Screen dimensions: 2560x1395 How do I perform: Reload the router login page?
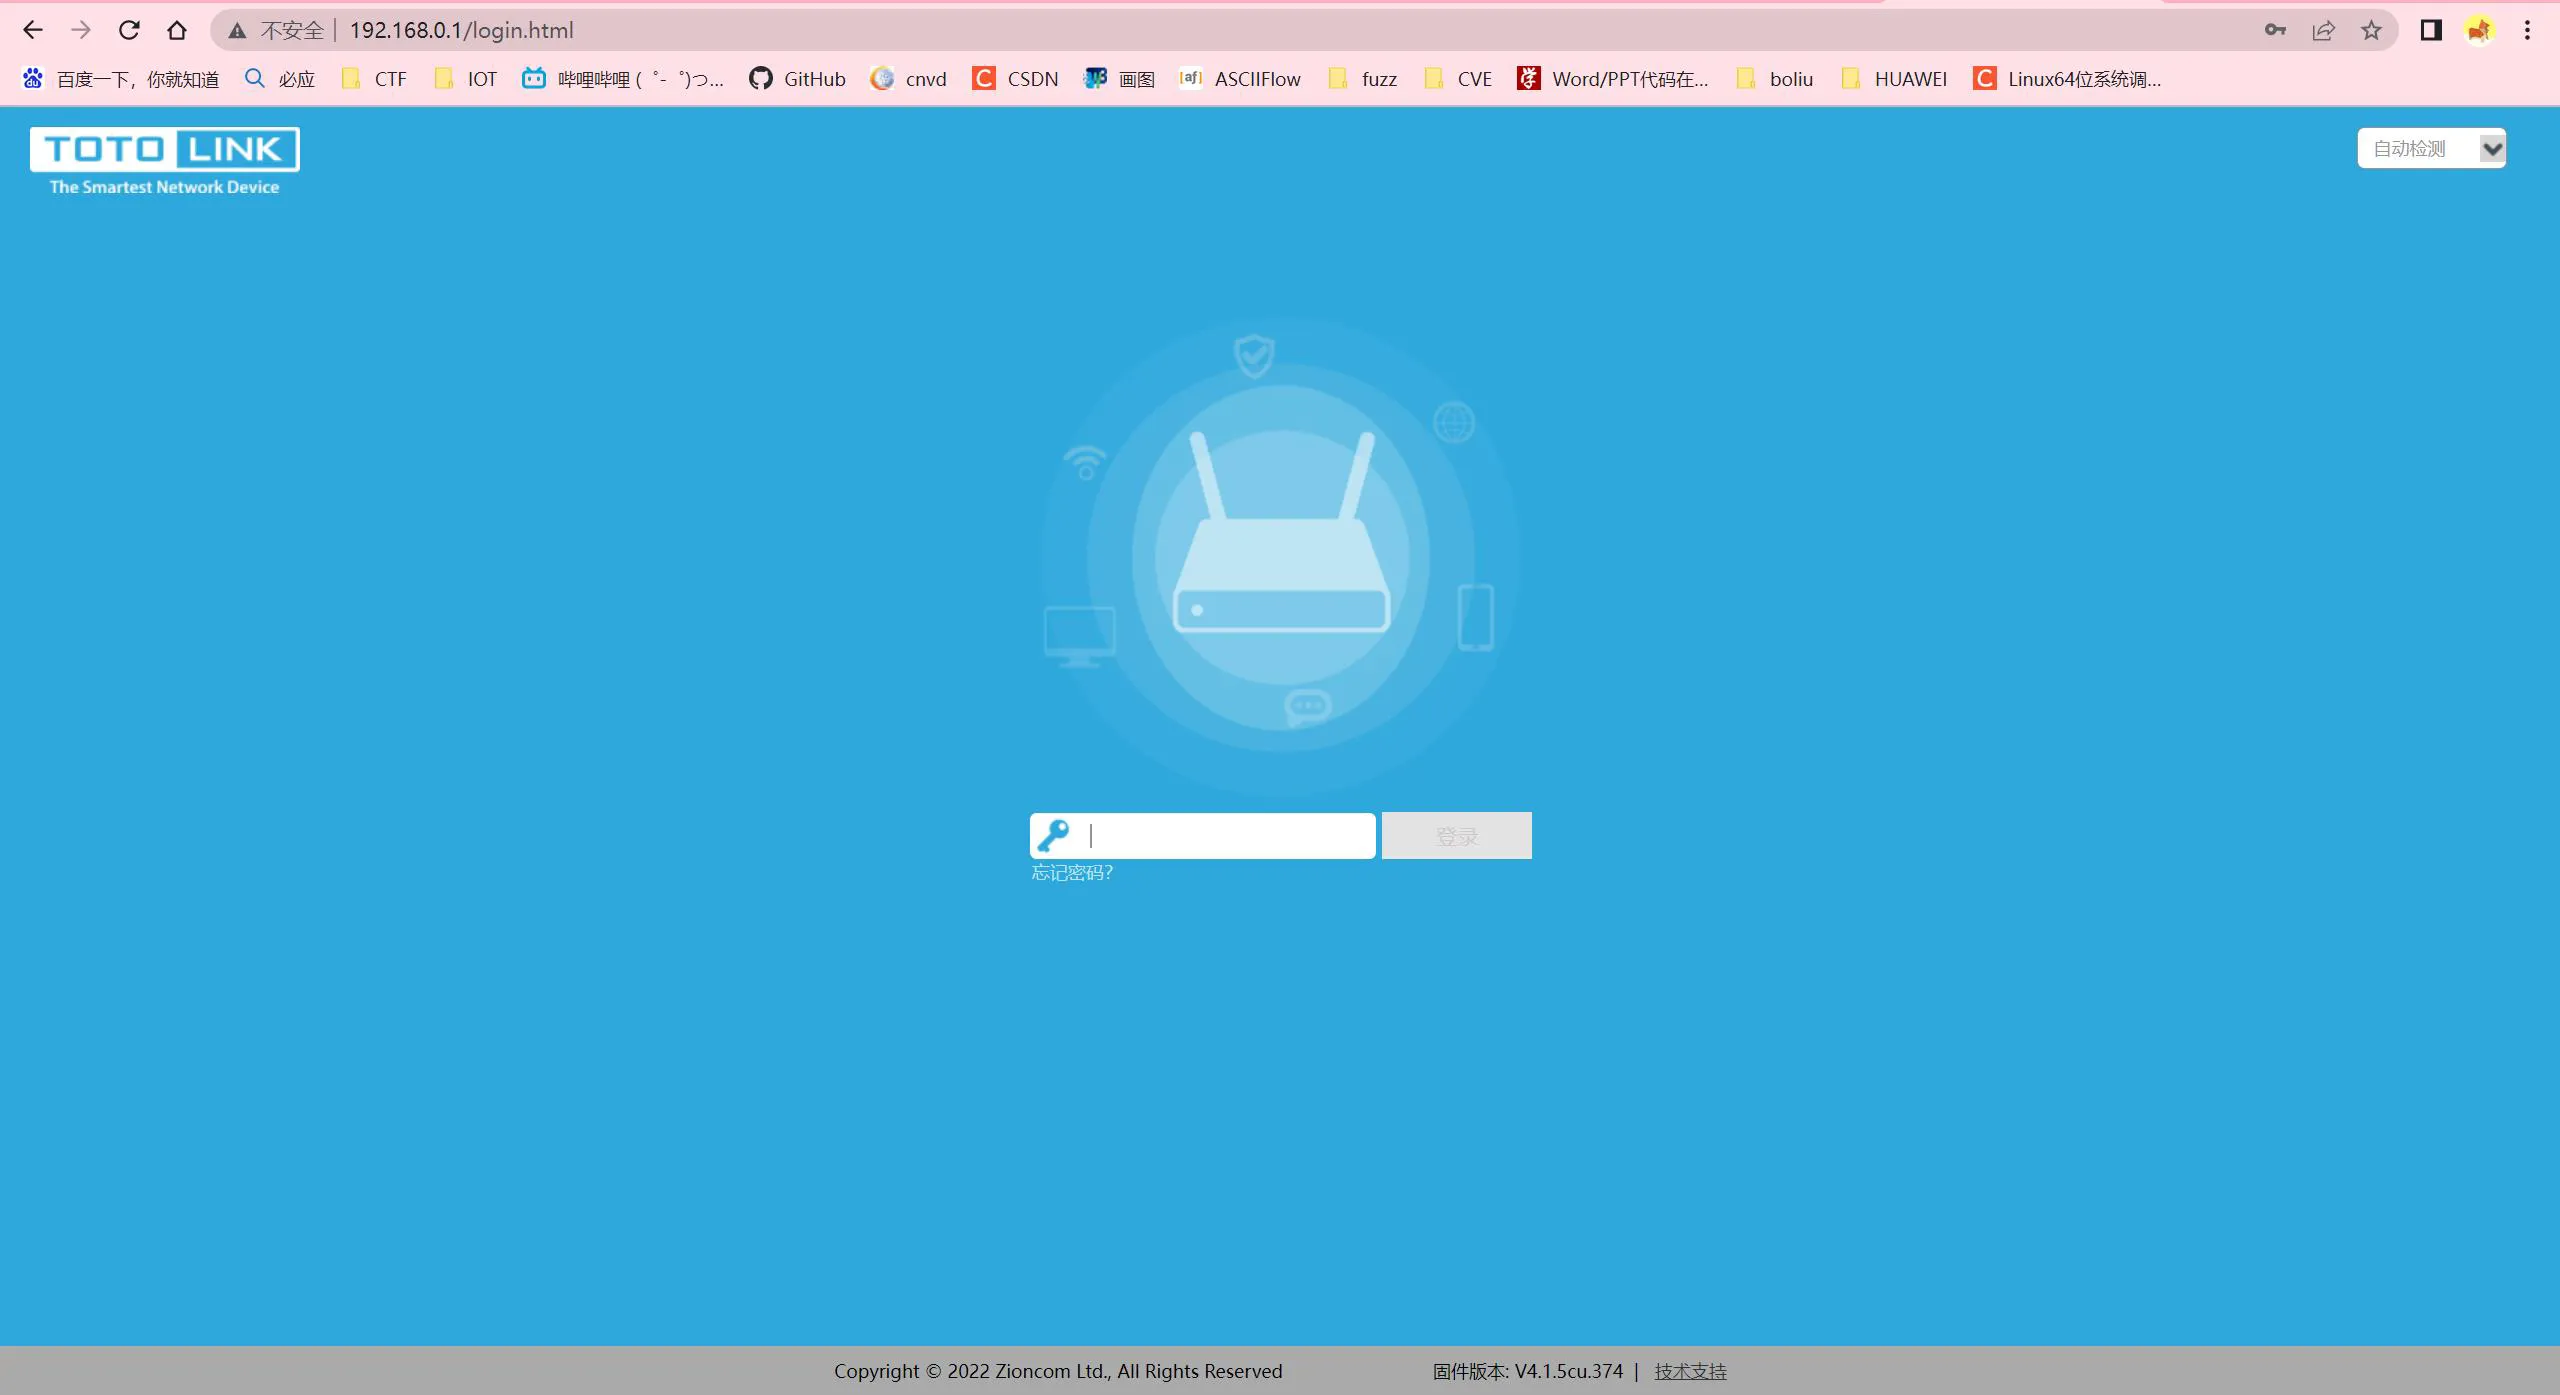pos(129,30)
